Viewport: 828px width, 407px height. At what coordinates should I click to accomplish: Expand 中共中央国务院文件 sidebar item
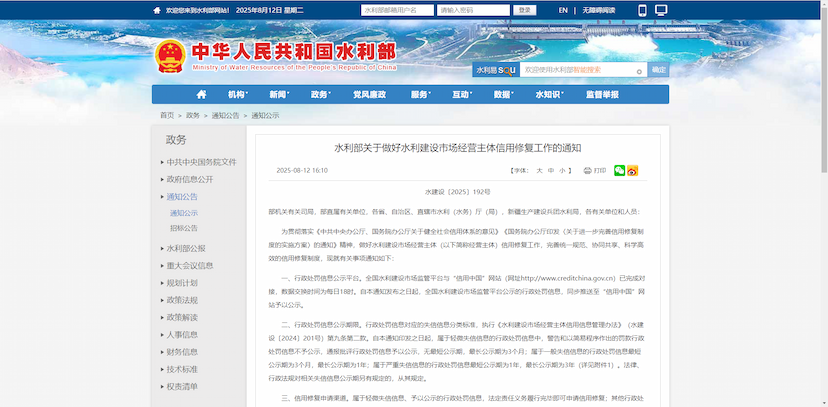(199, 162)
